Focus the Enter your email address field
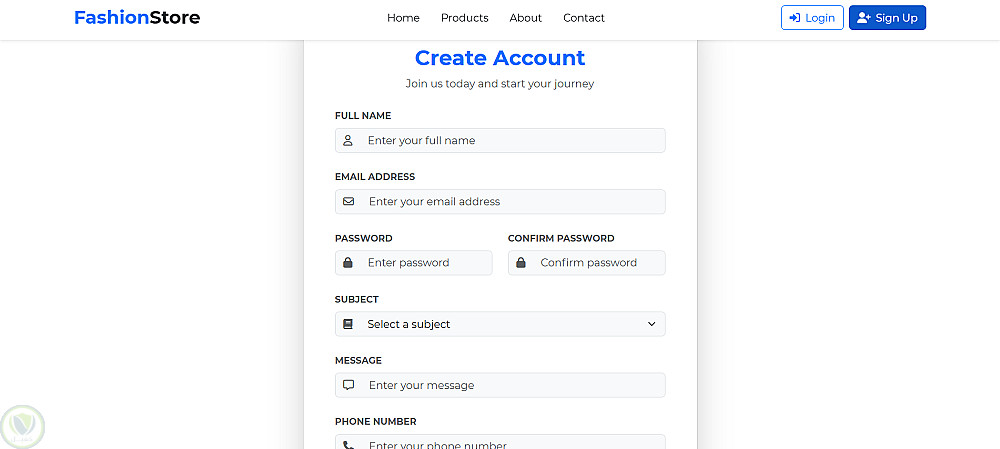Screen dimensions: 1000x449 click(x=510, y=201)
